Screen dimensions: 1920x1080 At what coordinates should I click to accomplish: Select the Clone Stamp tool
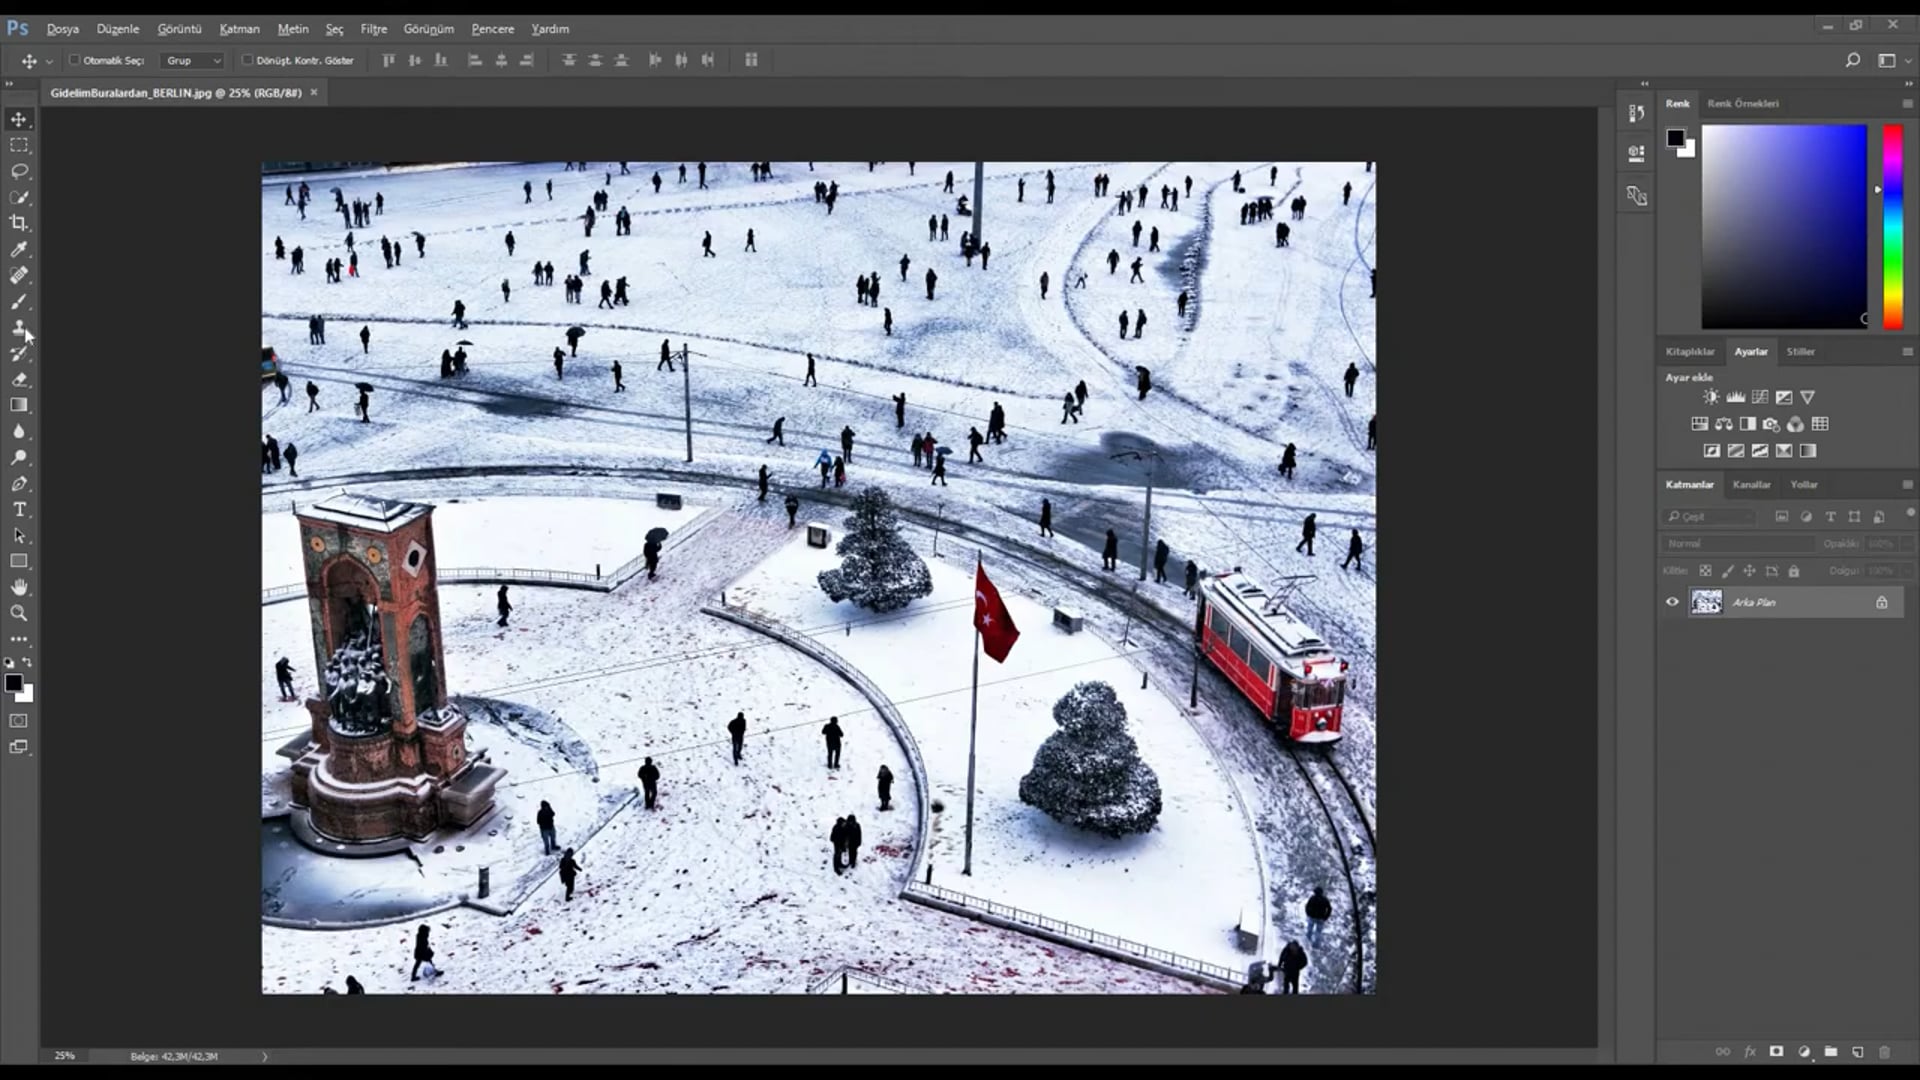point(19,327)
